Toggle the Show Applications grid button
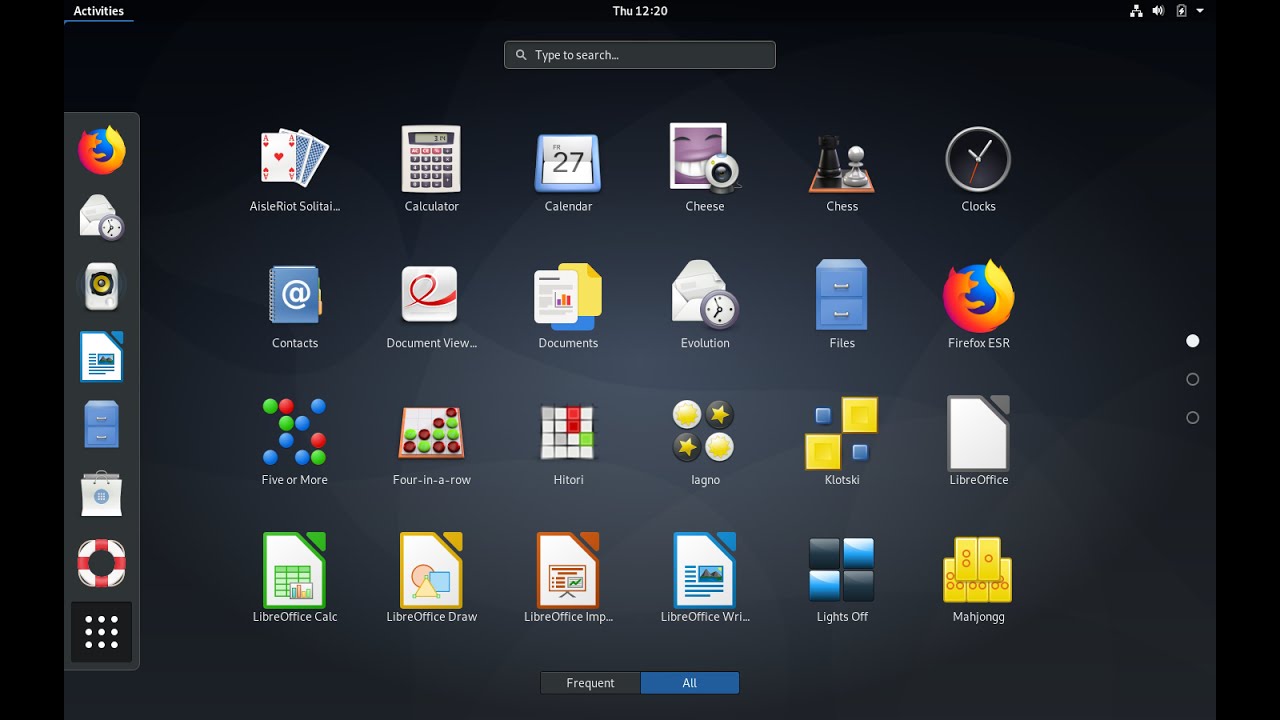 click(102, 632)
